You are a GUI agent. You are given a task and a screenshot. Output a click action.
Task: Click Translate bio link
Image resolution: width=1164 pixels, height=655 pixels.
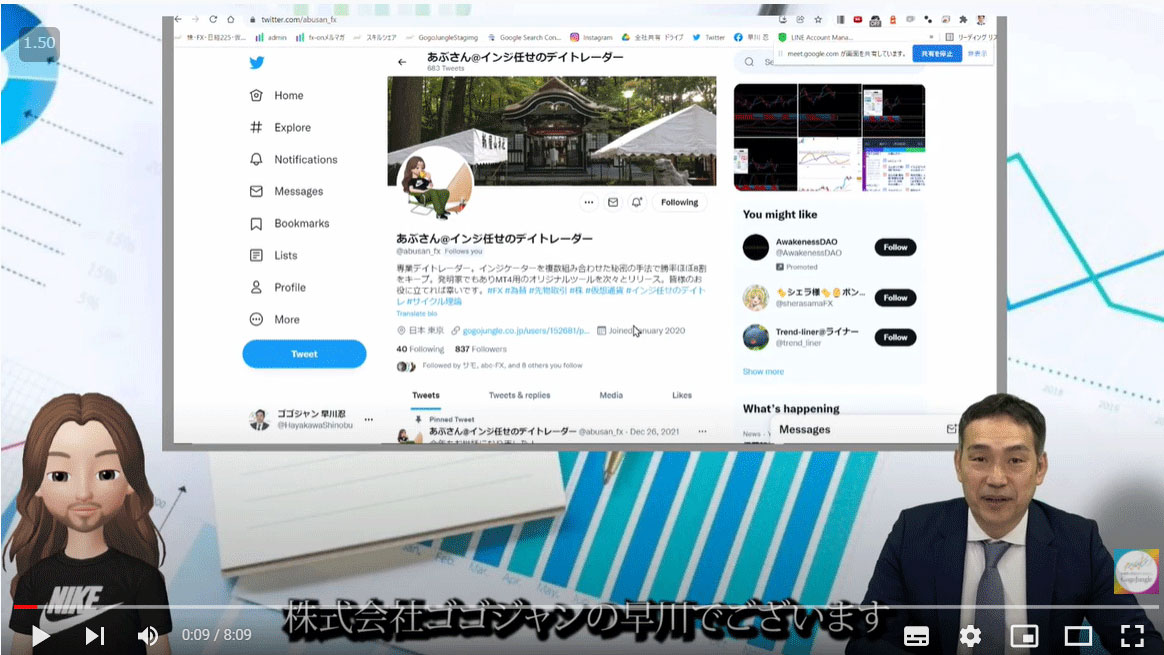416,313
